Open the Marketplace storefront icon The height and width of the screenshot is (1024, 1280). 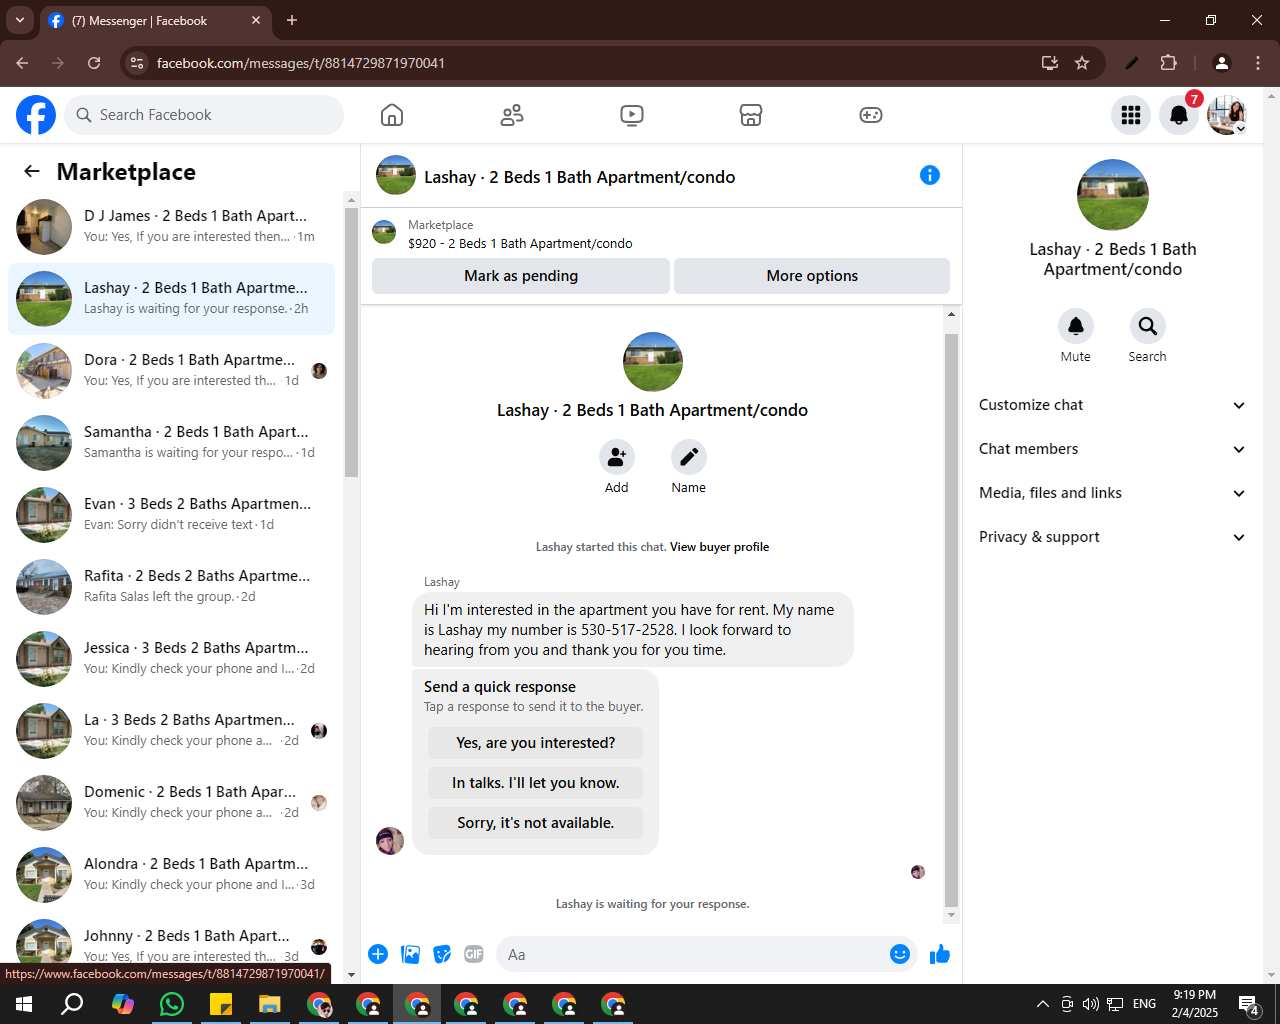coord(751,115)
